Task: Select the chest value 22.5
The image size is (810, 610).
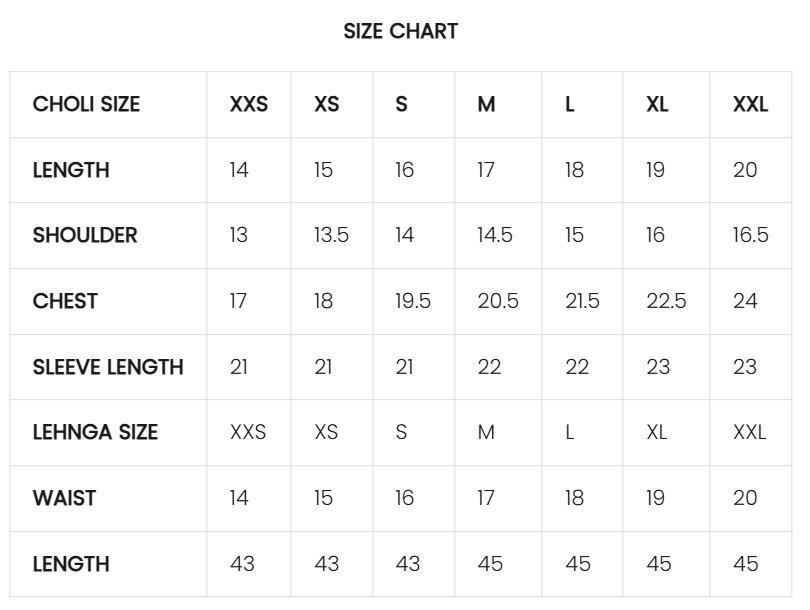Action: pyautogui.click(x=666, y=301)
